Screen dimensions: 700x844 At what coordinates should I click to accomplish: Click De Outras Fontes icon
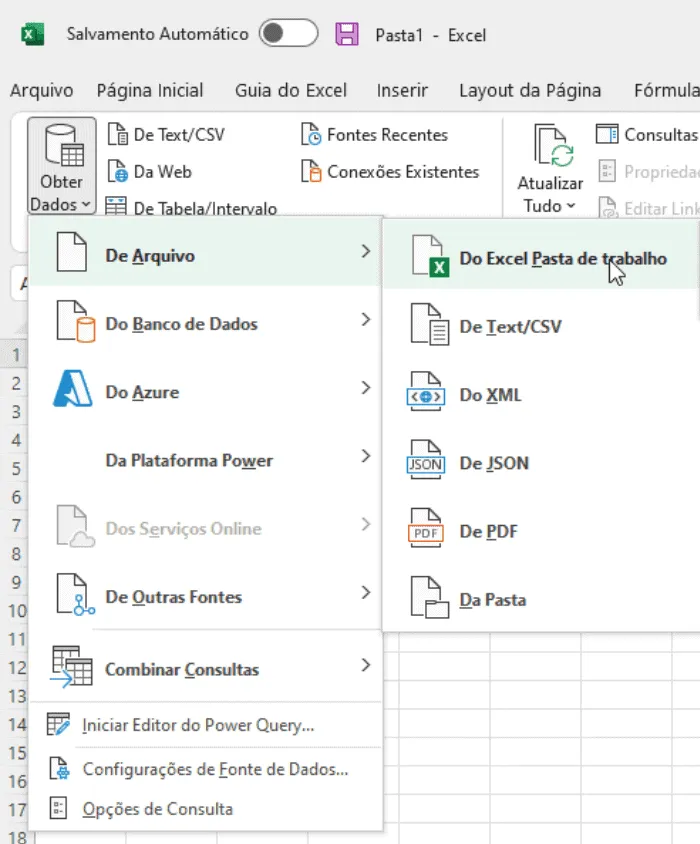(x=75, y=594)
